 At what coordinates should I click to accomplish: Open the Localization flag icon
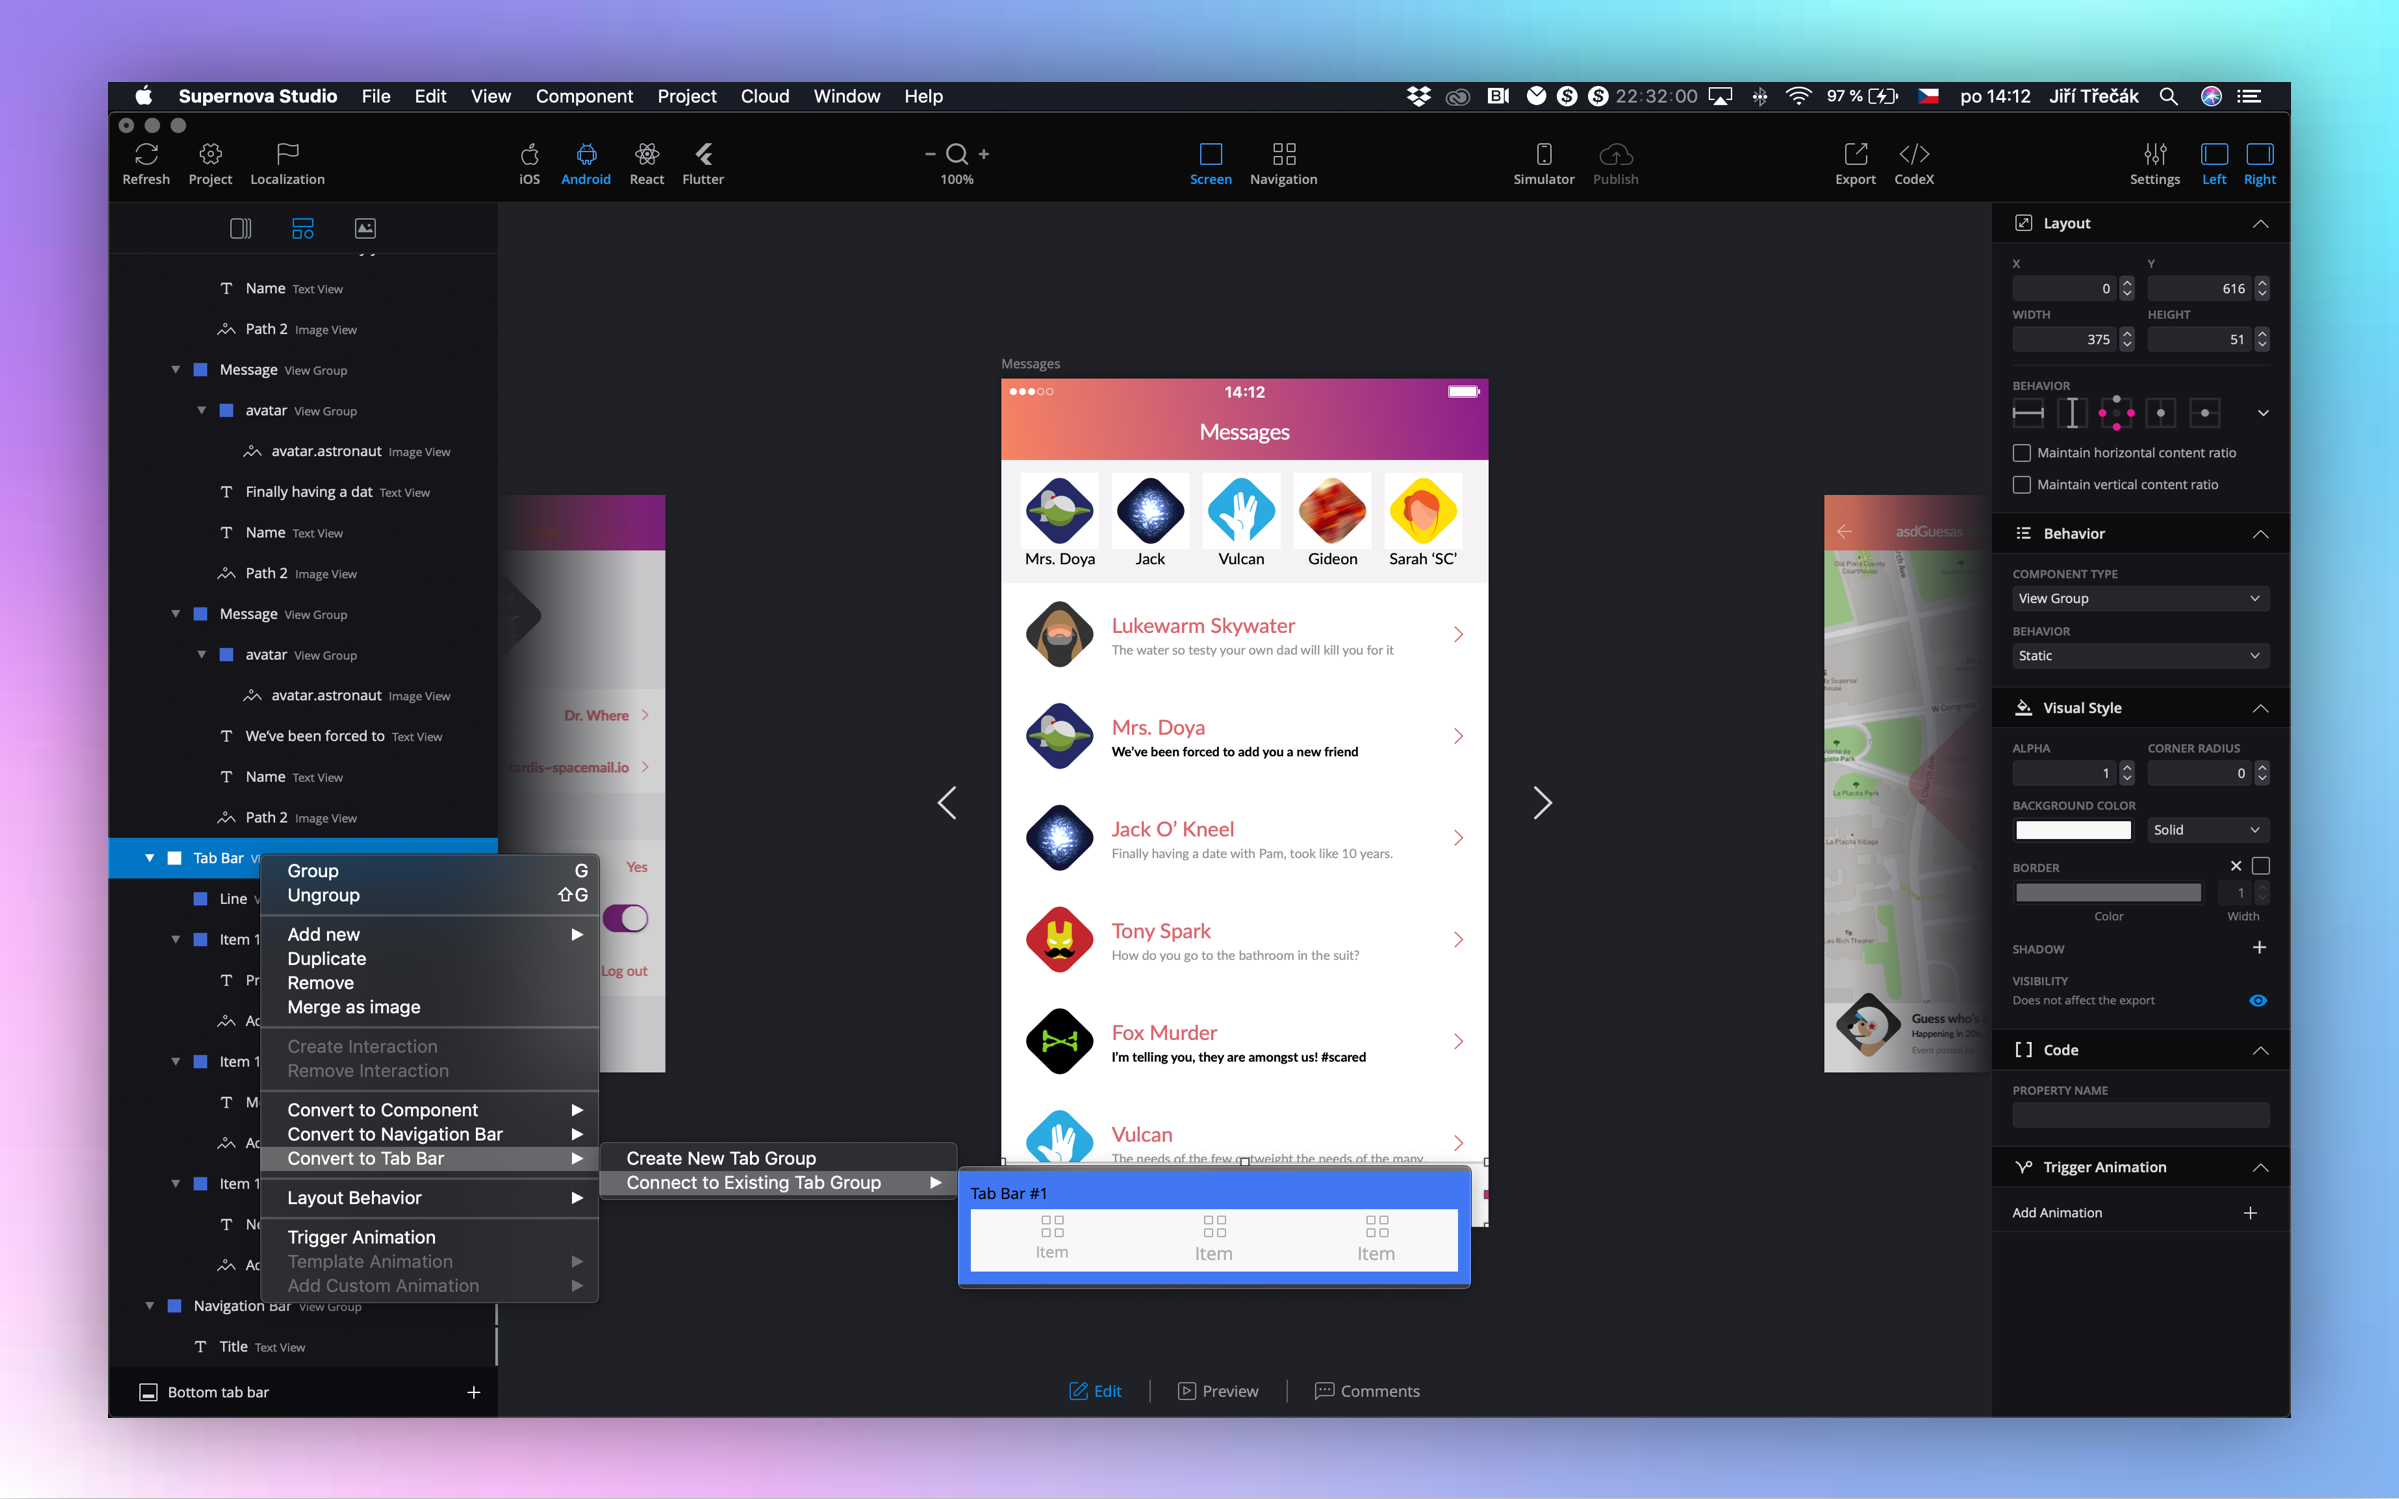(287, 154)
